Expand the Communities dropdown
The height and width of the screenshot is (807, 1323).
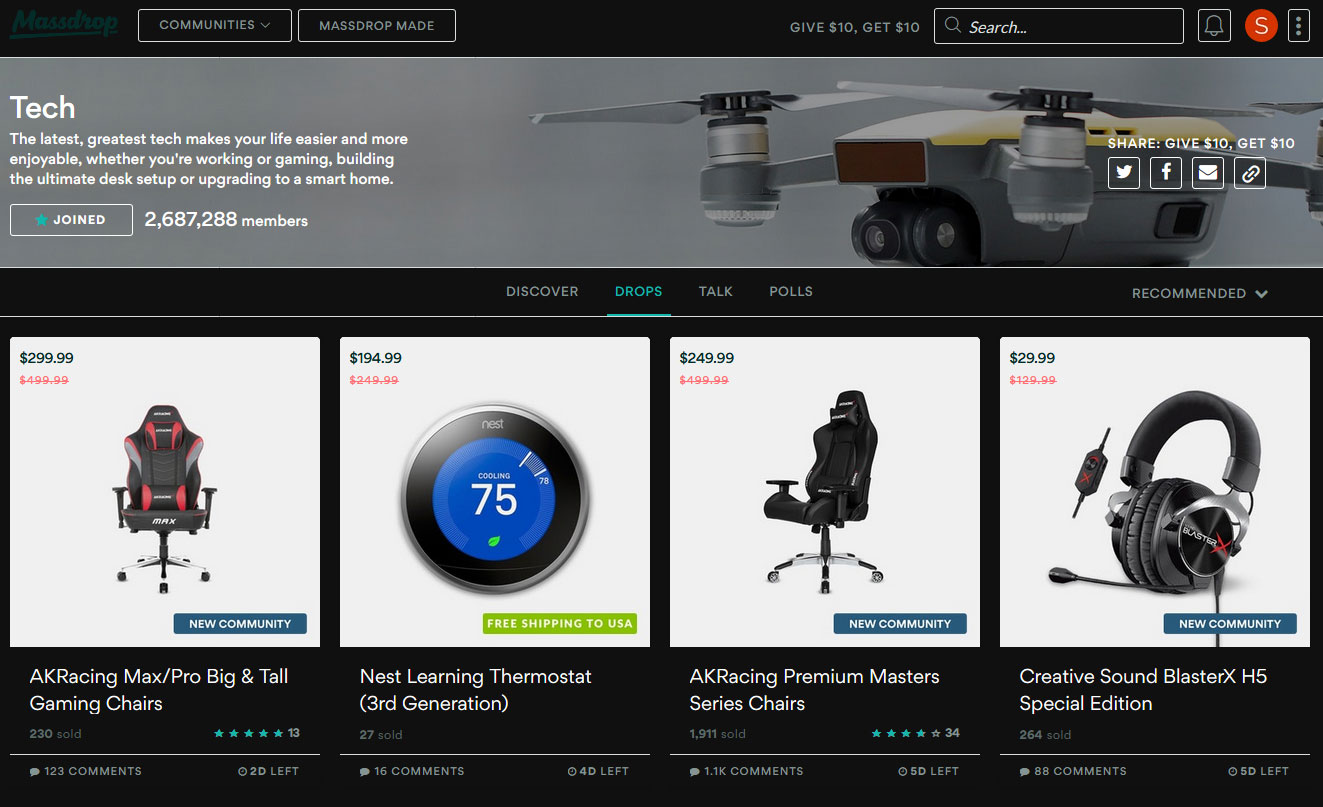pyautogui.click(x=215, y=26)
